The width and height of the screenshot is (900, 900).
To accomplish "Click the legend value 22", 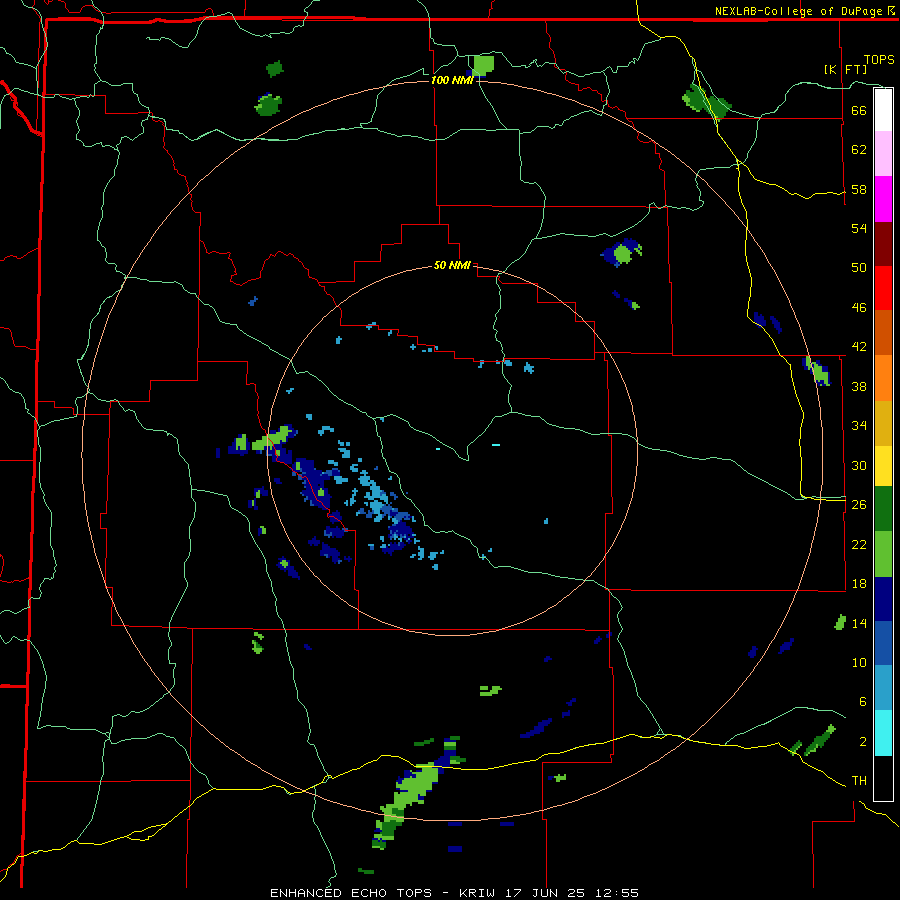I will [x=859, y=544].
